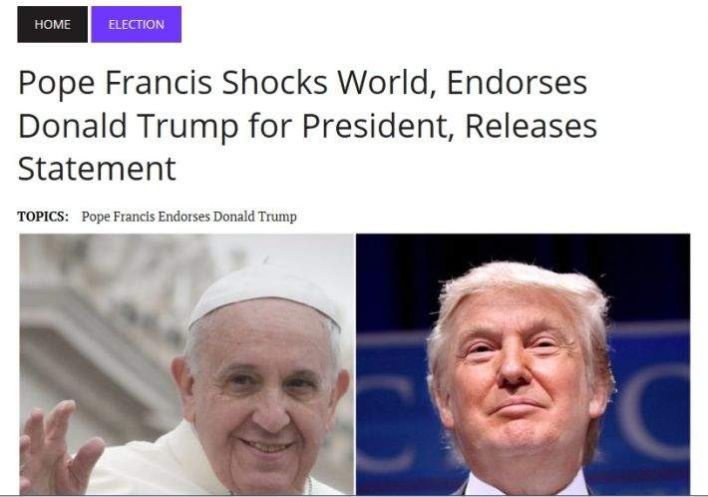Click 'Trump' in the headline text
708x497 pixels.
click(187, 126)
